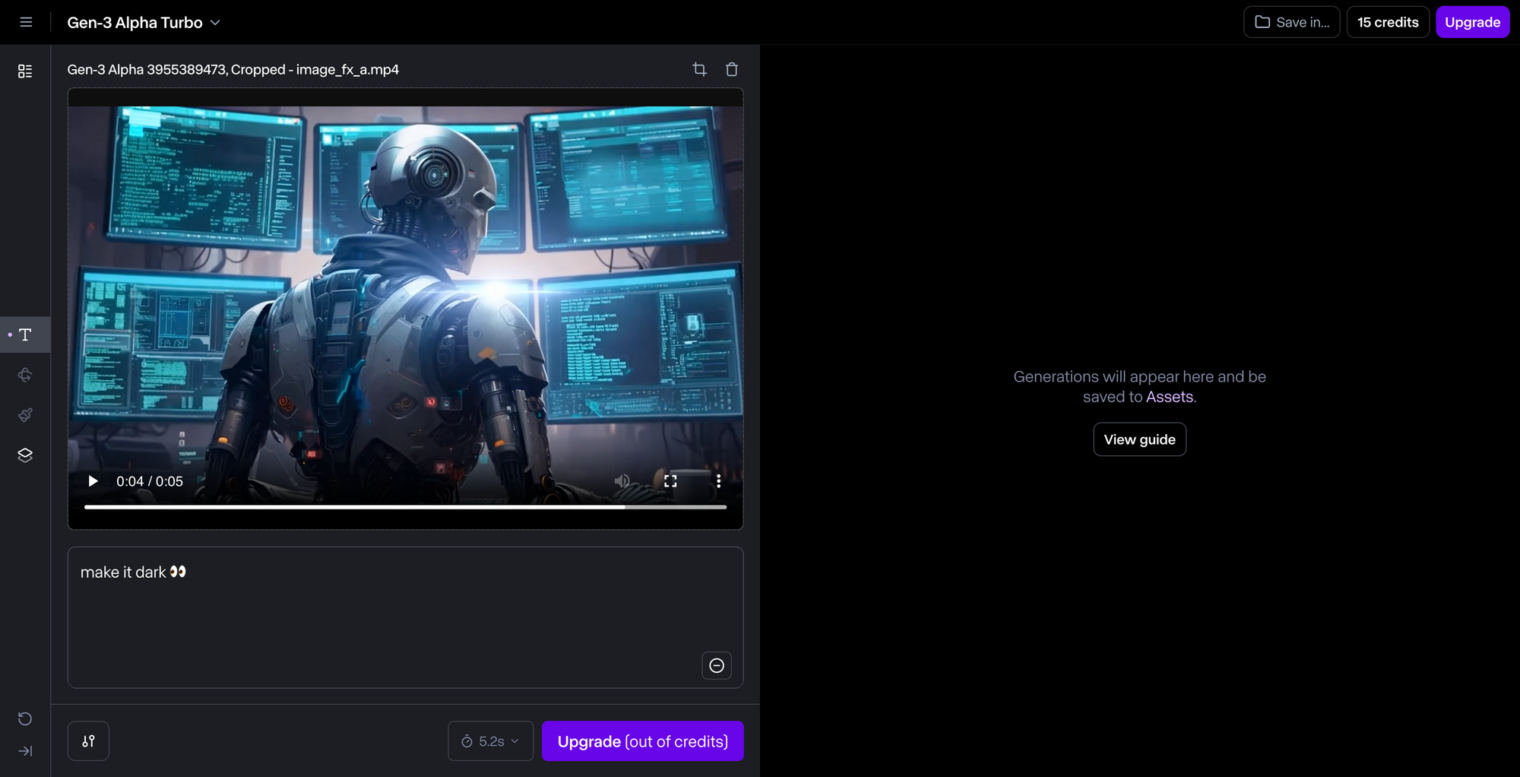Click the View guide button

[1139, 439]
